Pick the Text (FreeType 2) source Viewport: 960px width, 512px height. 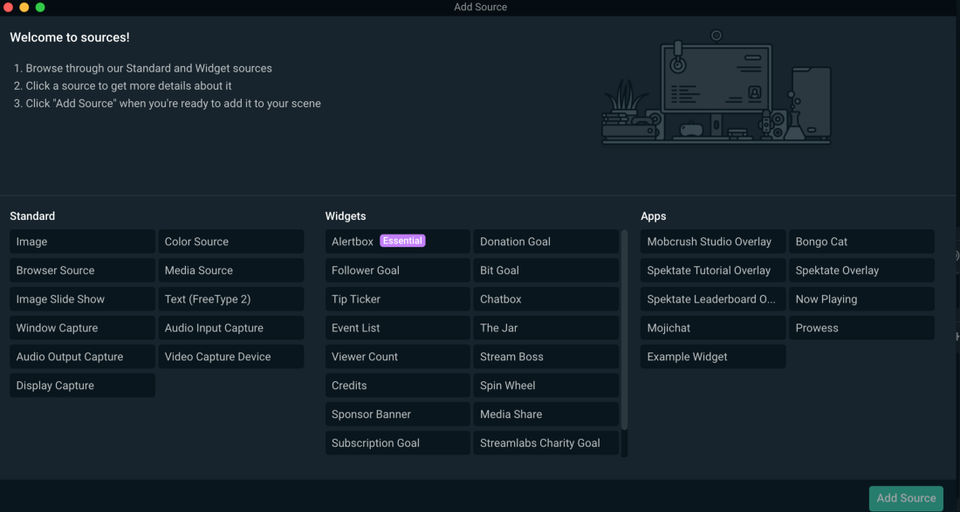[231, 299]
